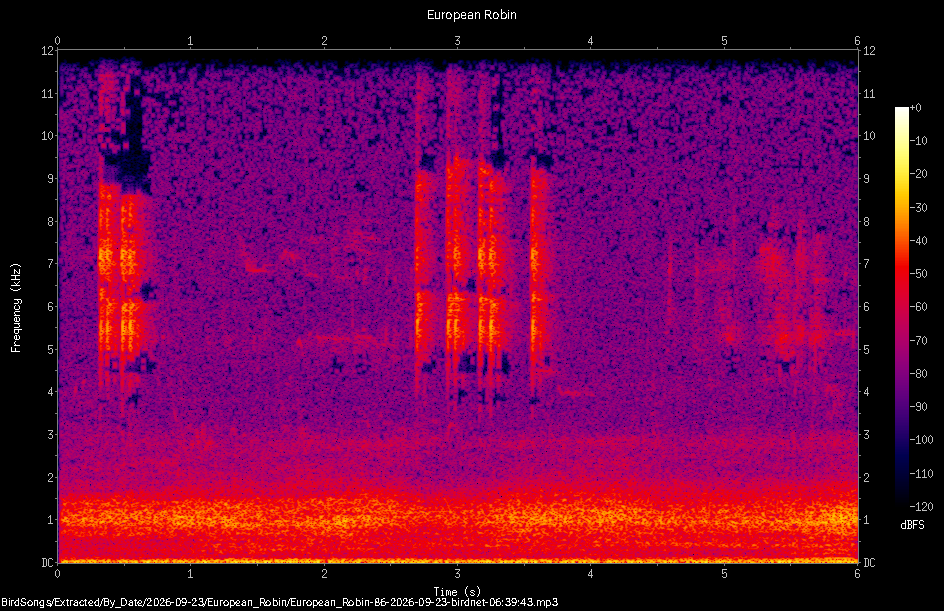Select the mp3 file path caption text
This screenshot has height=611, width=944.
[279, 602]
